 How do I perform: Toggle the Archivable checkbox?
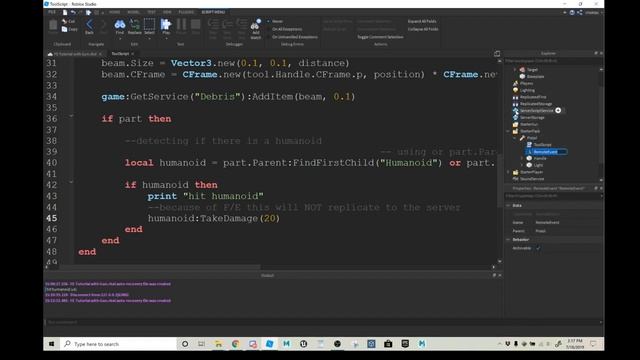coord(538,248)
